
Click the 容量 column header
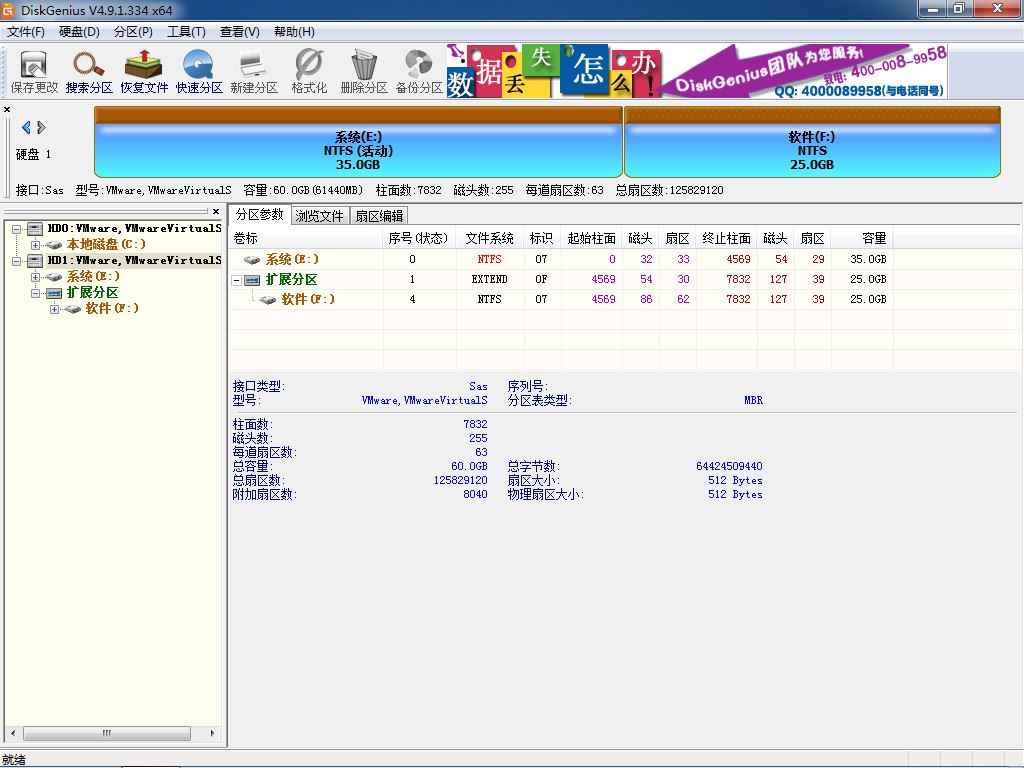(863, 238)
